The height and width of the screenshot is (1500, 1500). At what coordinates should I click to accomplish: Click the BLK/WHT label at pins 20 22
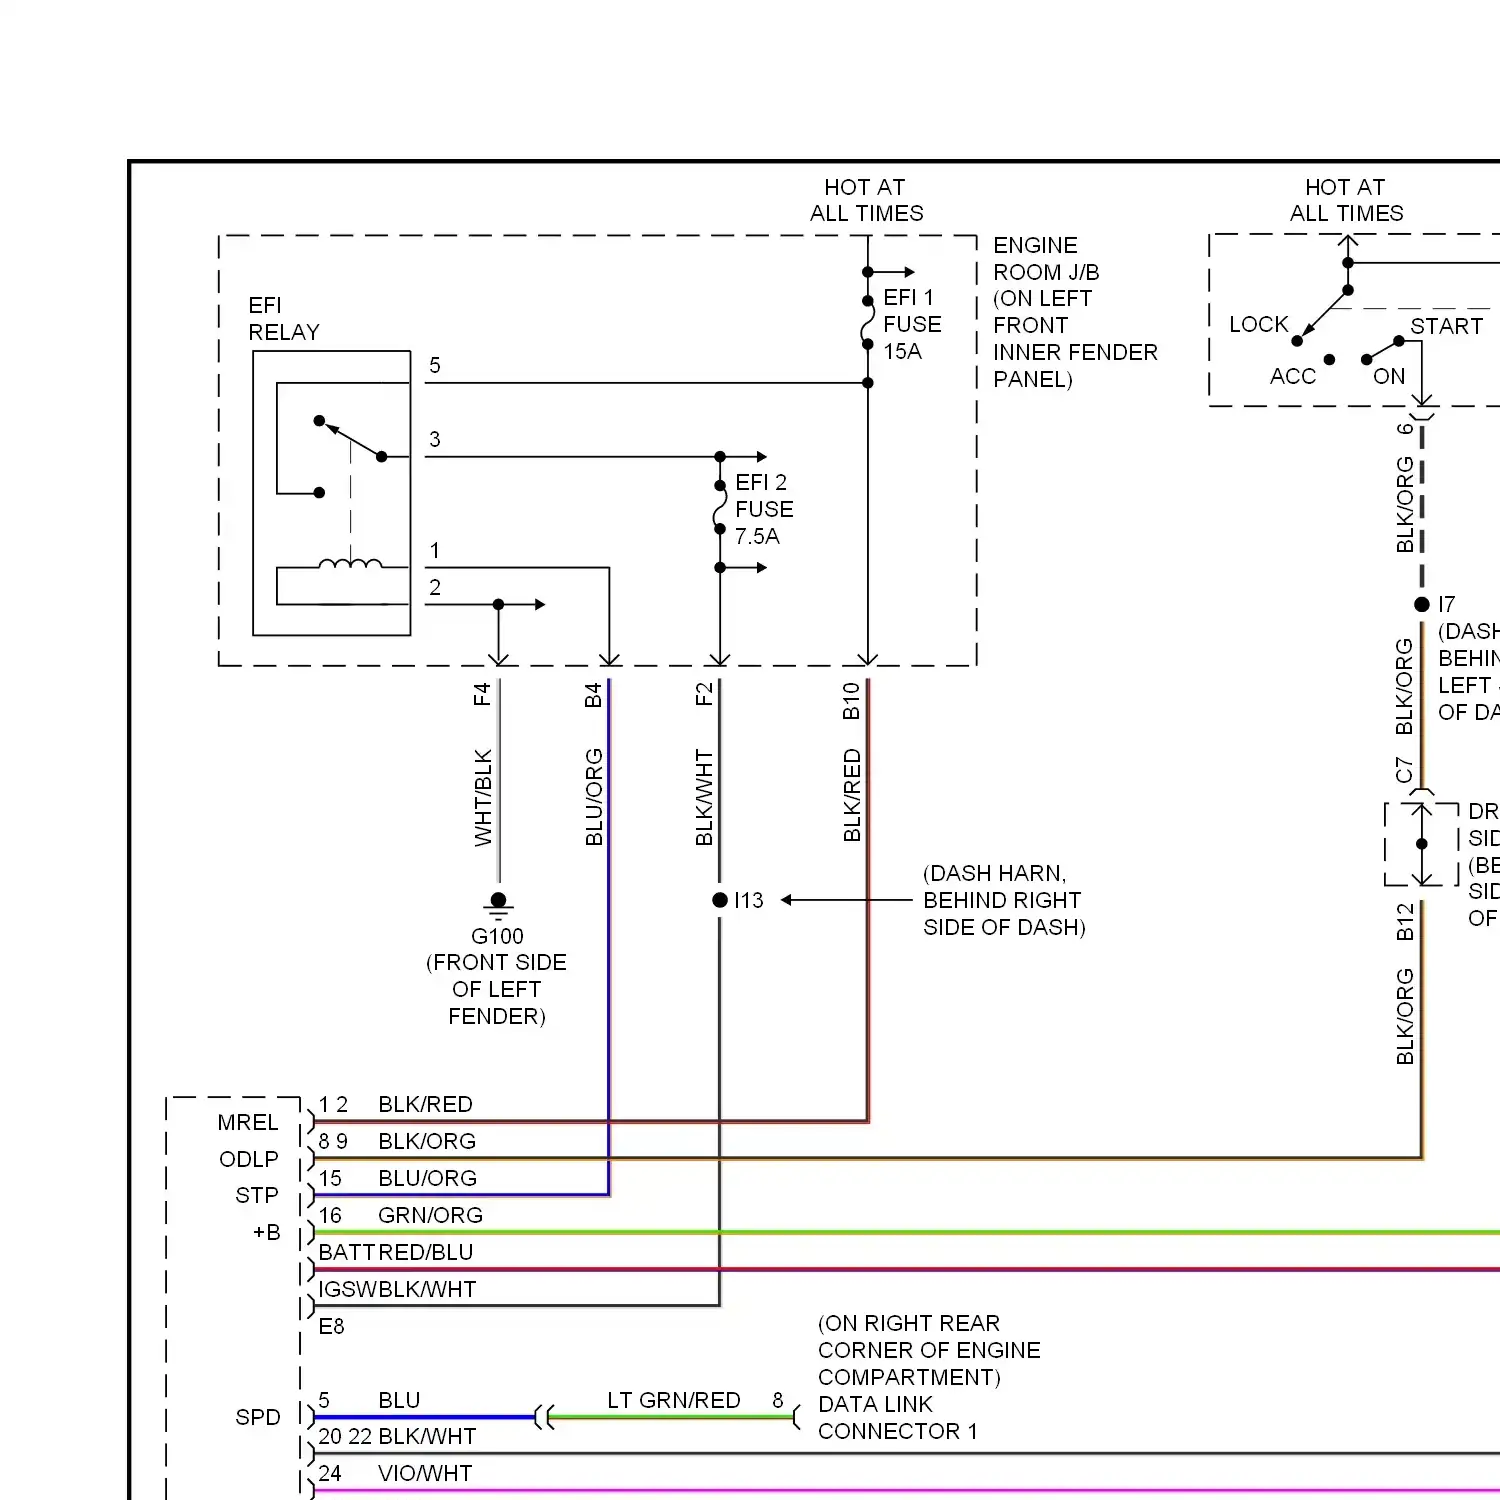[x=427, y=1436]
